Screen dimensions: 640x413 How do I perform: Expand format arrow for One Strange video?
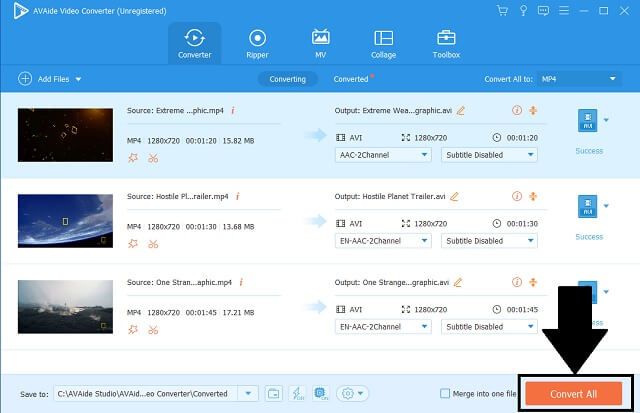coord(606,291)
